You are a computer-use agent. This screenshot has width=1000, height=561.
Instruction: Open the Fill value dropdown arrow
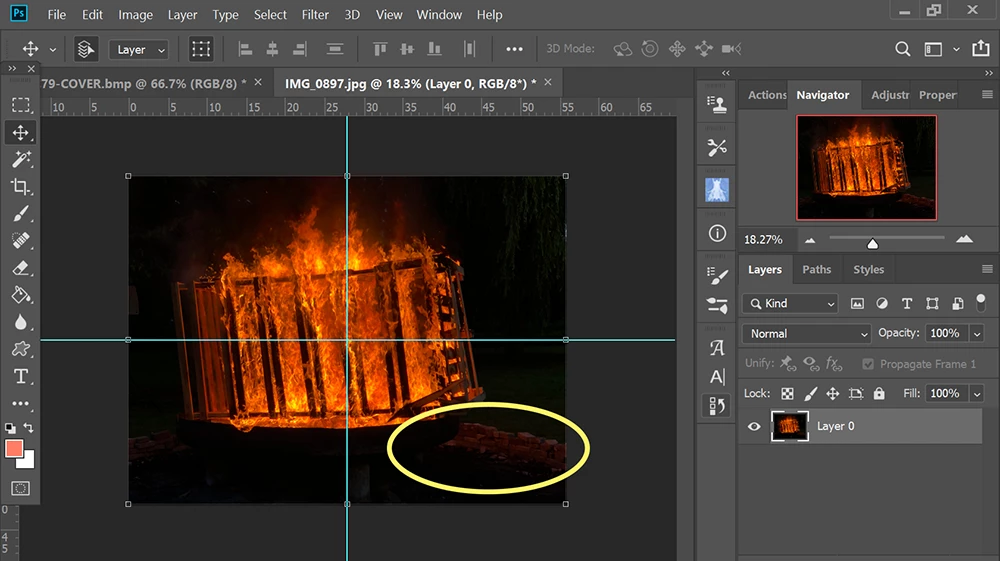[x=976, y=393]
